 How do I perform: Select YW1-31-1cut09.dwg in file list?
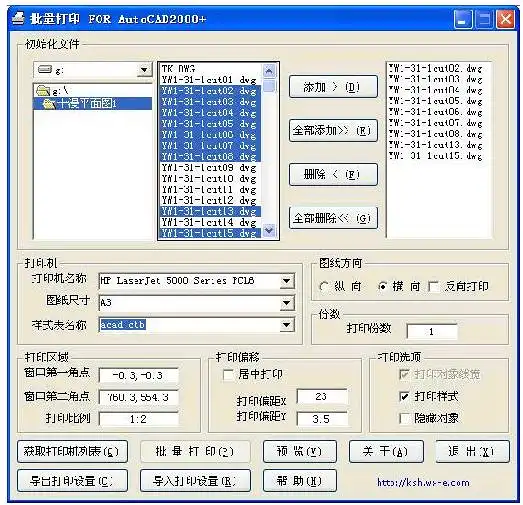click(210, 167)
